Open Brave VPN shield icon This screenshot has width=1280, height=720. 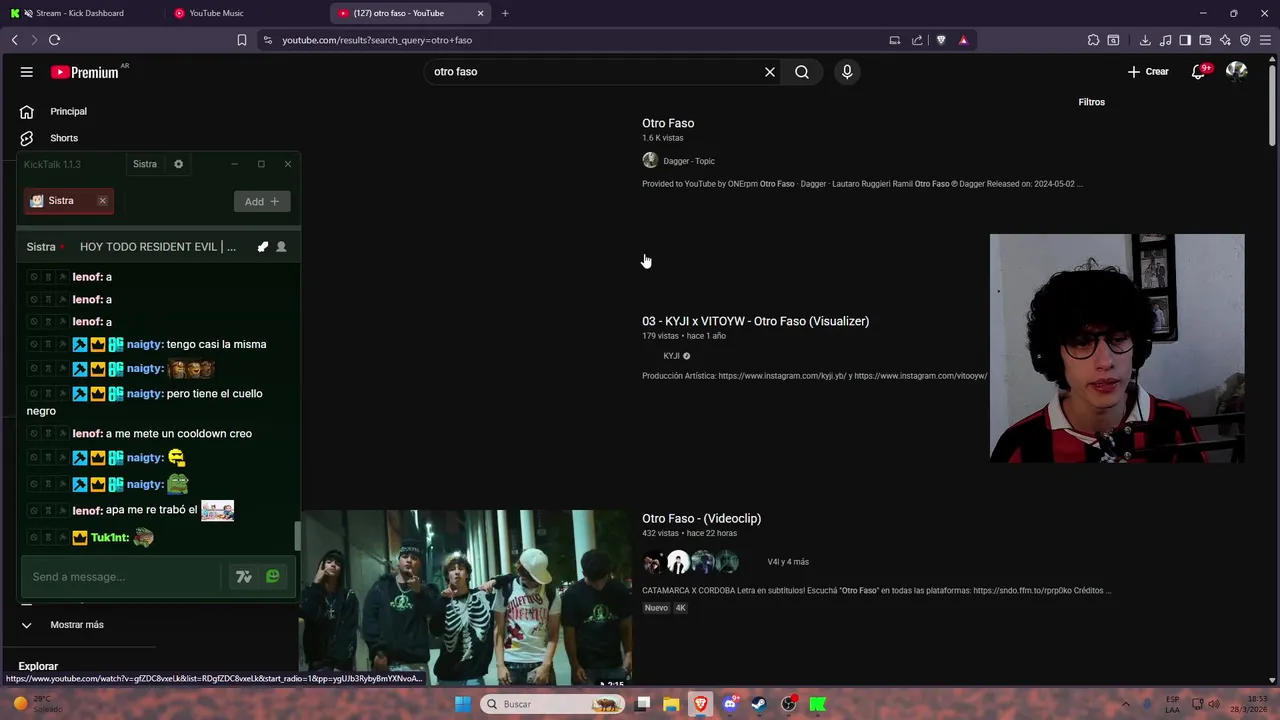(1245, 40)
